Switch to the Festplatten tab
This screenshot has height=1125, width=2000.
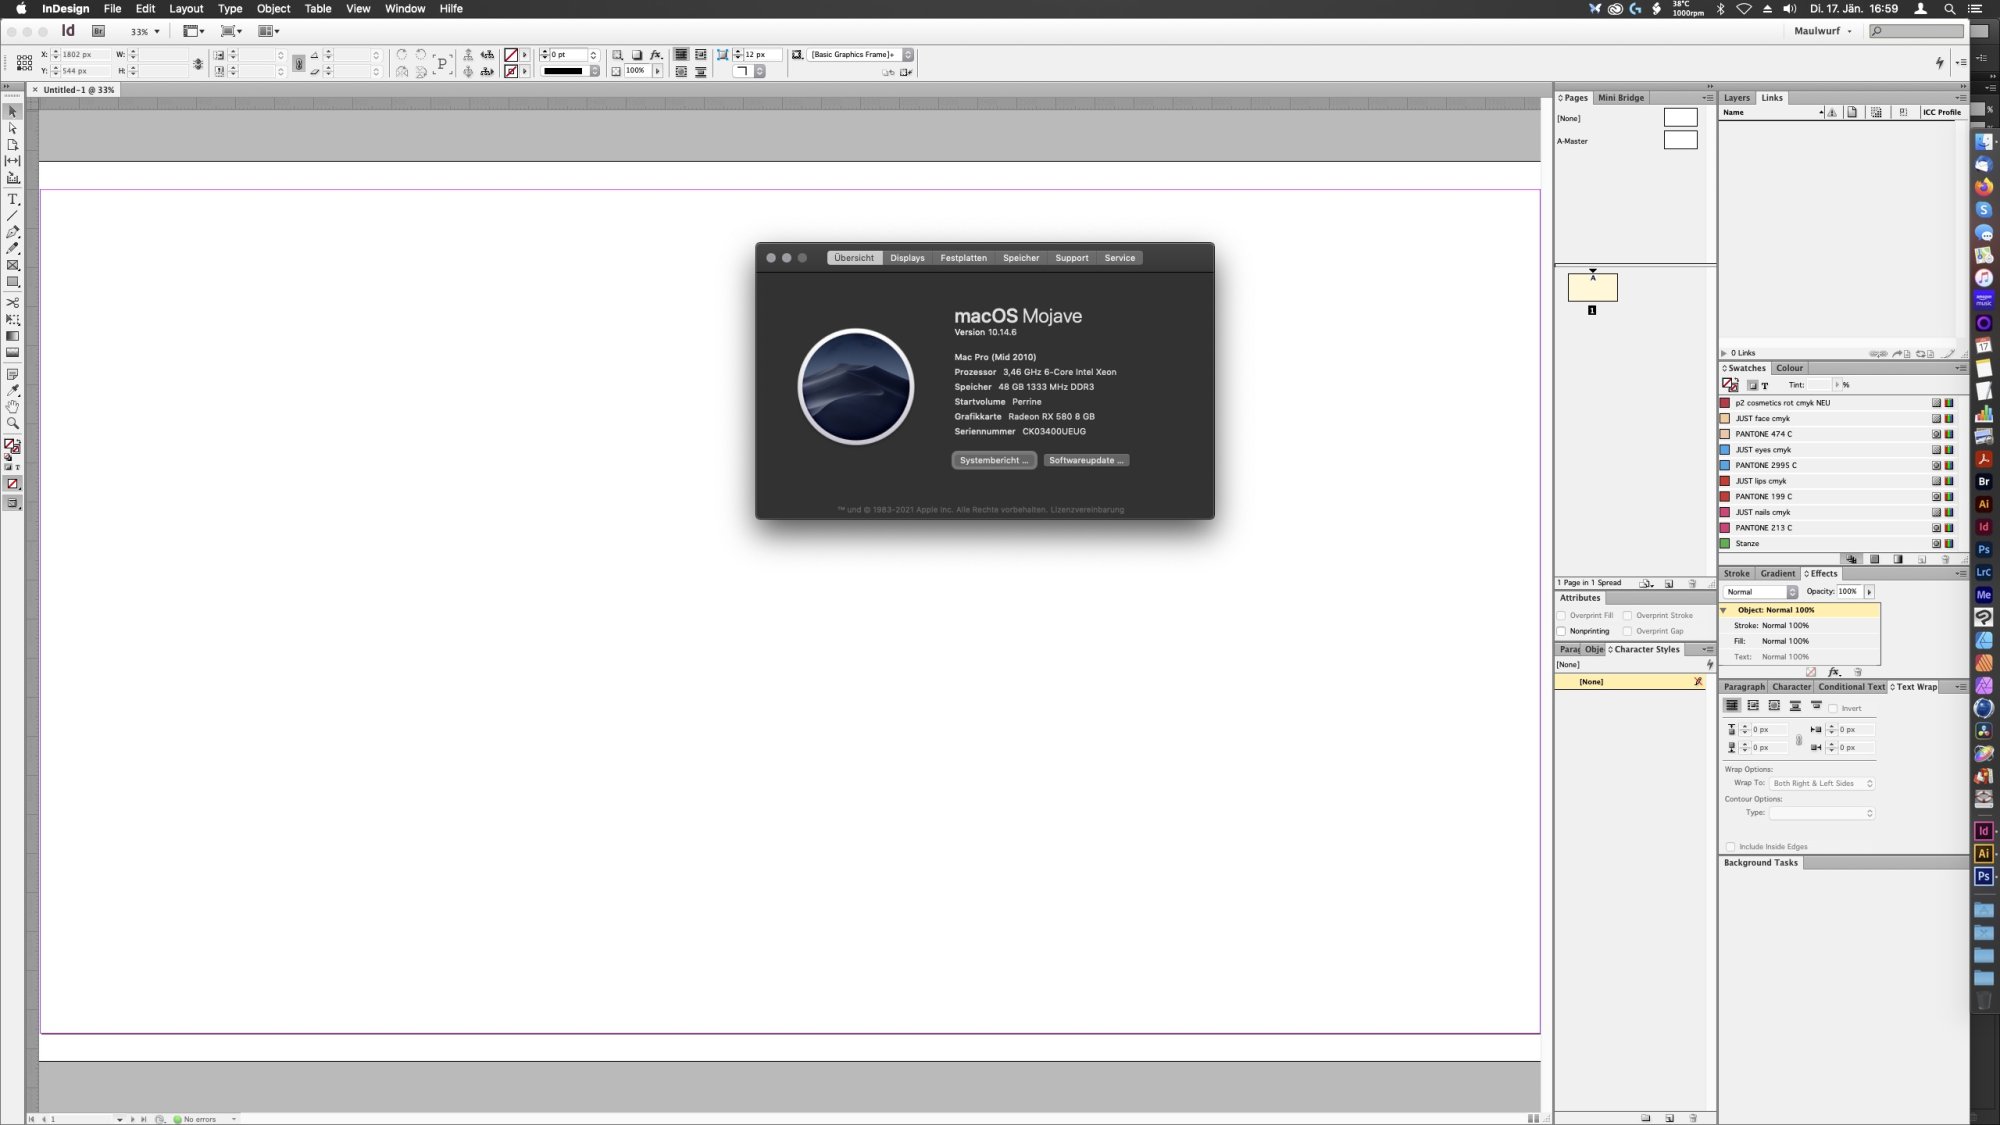point(963,258)
